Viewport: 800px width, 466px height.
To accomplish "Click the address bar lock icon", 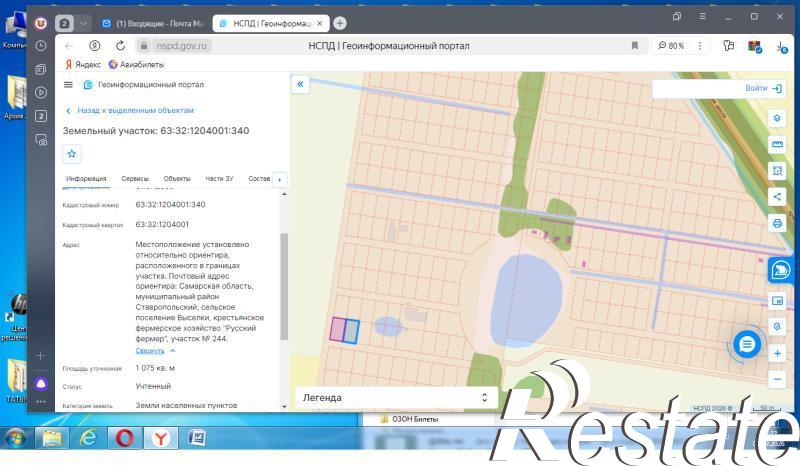I will tap(144, 45).
